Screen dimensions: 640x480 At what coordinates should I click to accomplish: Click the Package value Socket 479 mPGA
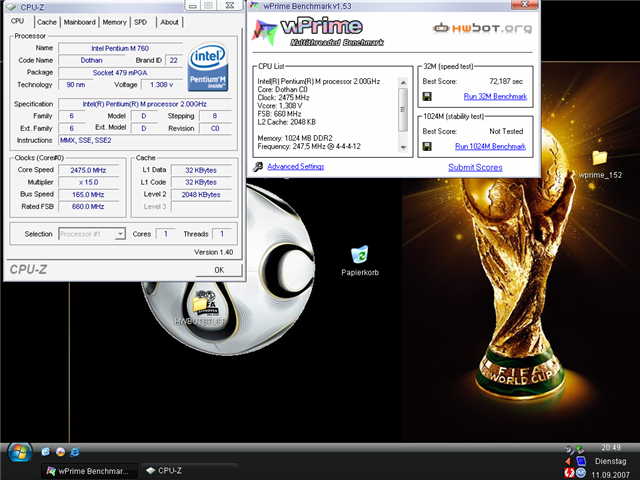(120, 73)
